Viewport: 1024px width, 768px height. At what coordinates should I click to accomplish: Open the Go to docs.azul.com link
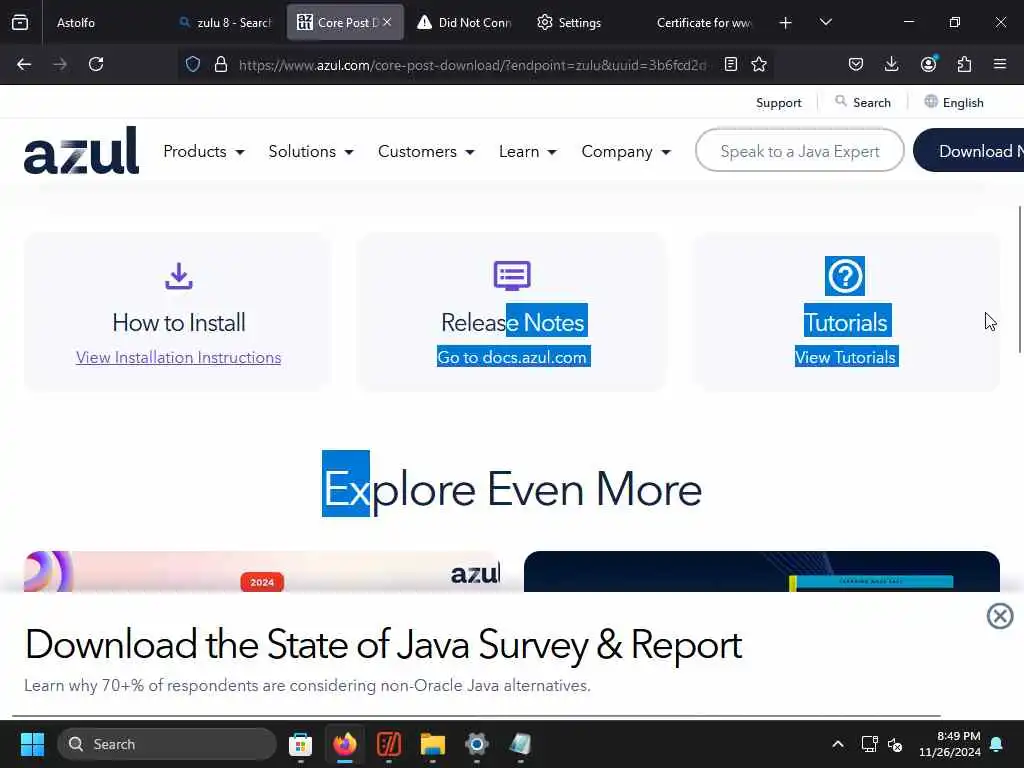coord(512,357)
